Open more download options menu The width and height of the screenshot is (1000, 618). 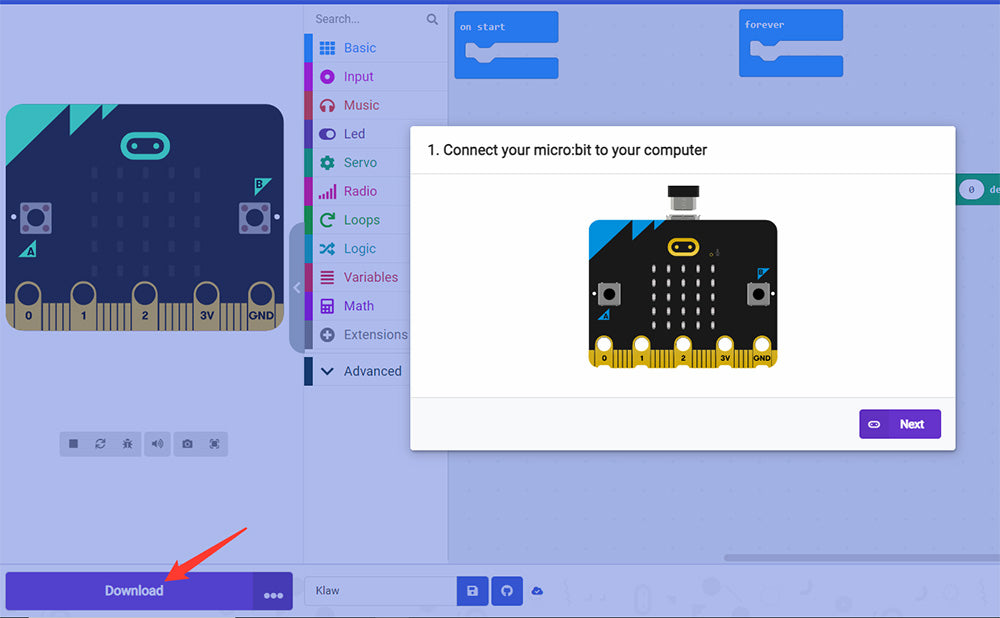[273, 594]
